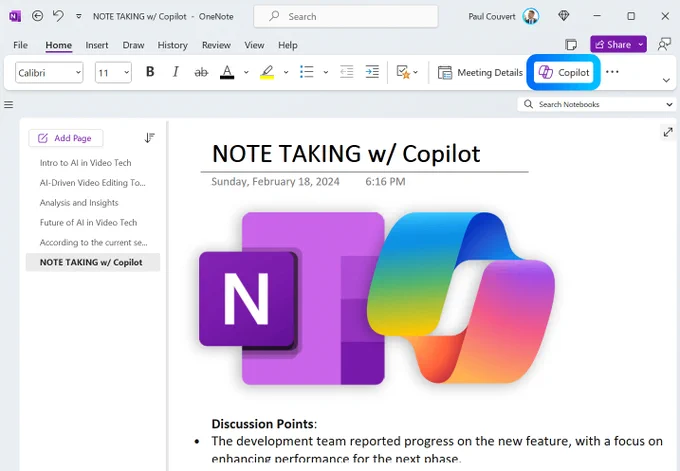Expand font color options arrow
This screenshot has height=471, width=680.
pyautogui.click(x=246, y=72)
